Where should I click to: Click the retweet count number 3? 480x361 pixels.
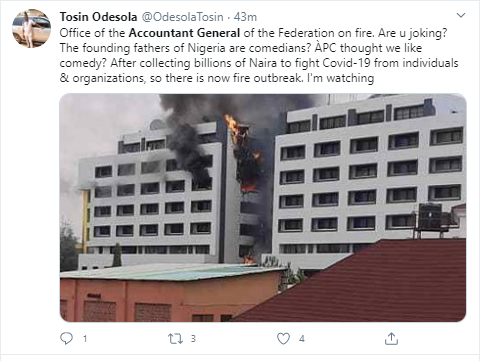tap(193, 339)
